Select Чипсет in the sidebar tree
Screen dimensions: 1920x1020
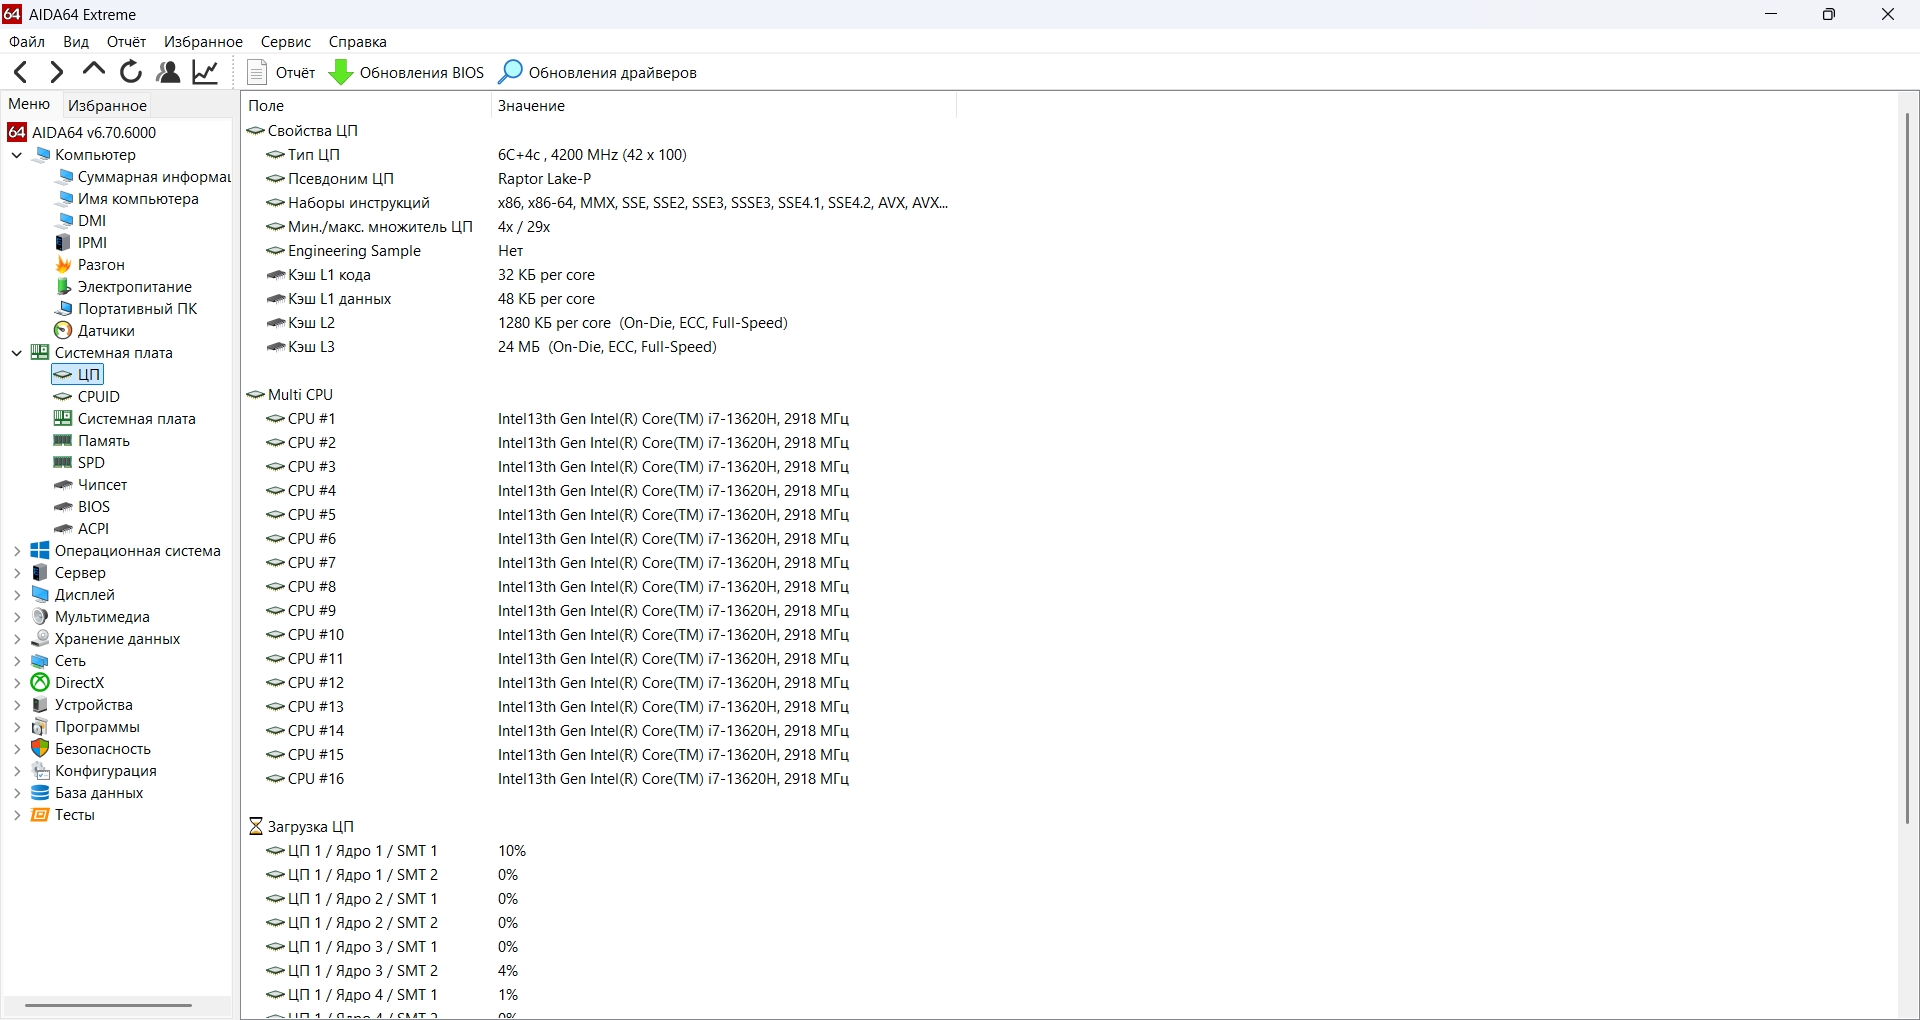click(91, 485)
